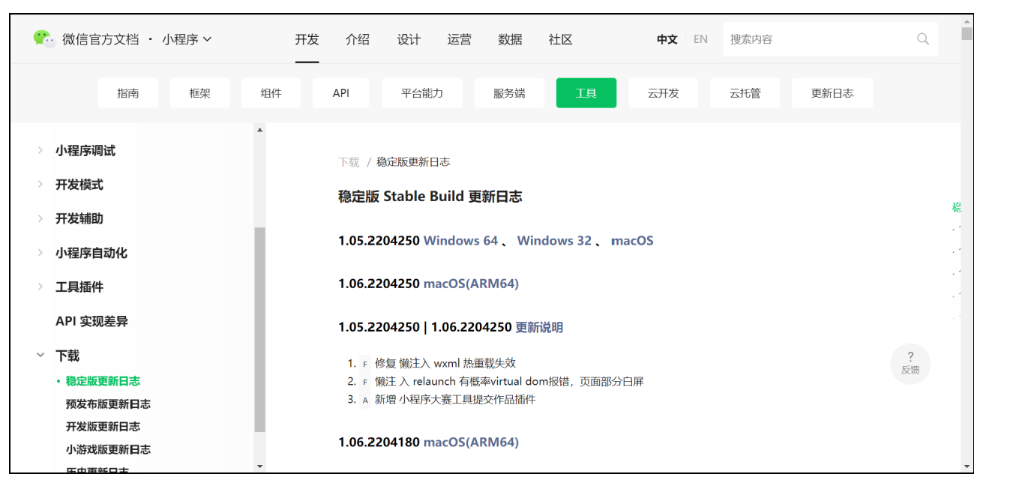Download the Windows 64 build link
This screenshot has width=1009, height=487.
click(461, 241)
